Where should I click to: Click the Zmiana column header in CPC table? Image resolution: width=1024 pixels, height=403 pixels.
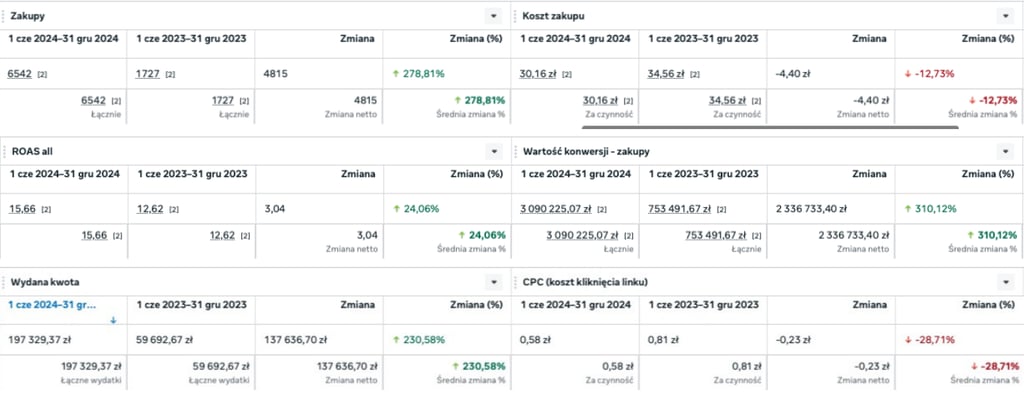pyautogui.click(x=867, y=304)
